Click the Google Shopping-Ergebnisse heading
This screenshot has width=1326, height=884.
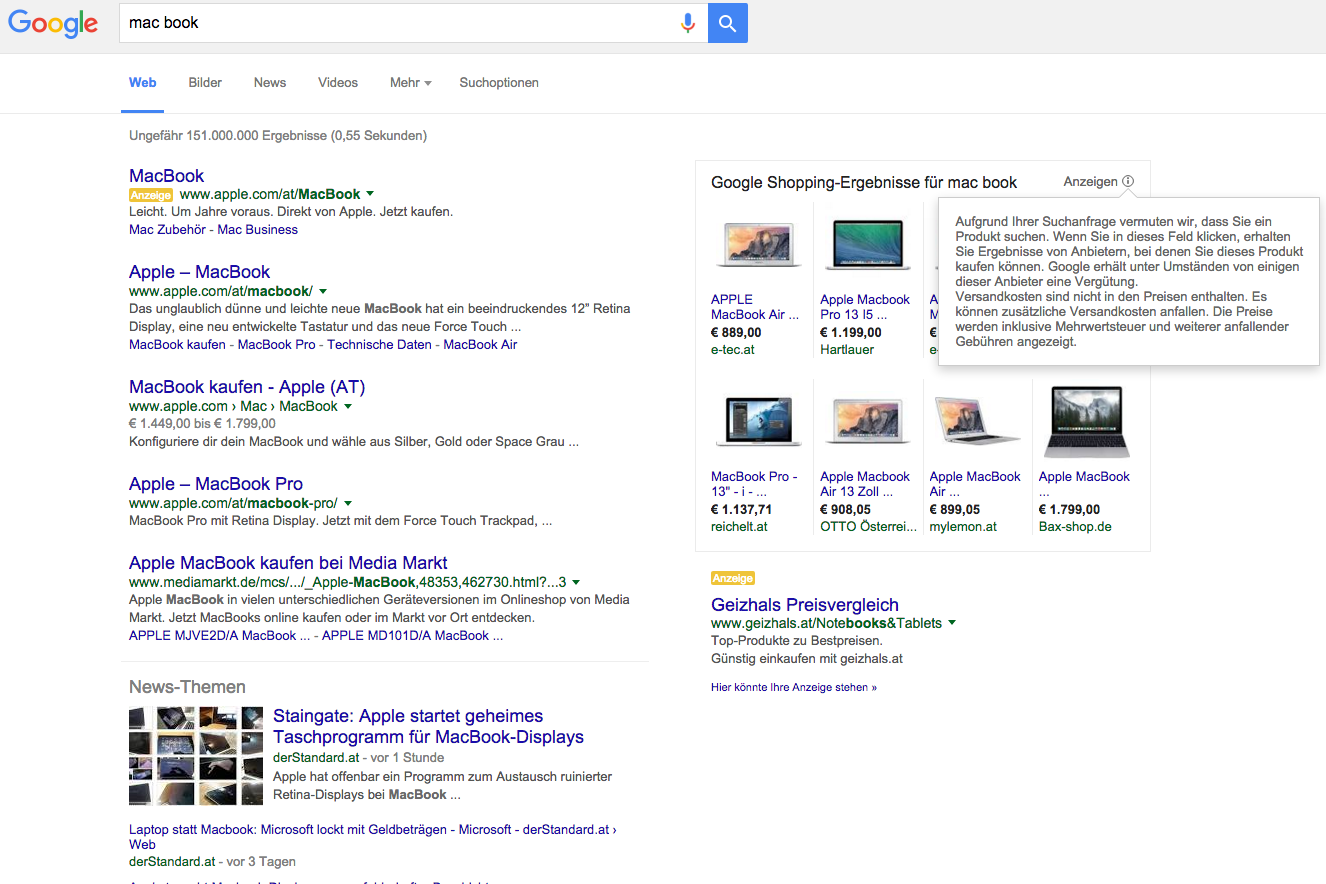(864, 183)
